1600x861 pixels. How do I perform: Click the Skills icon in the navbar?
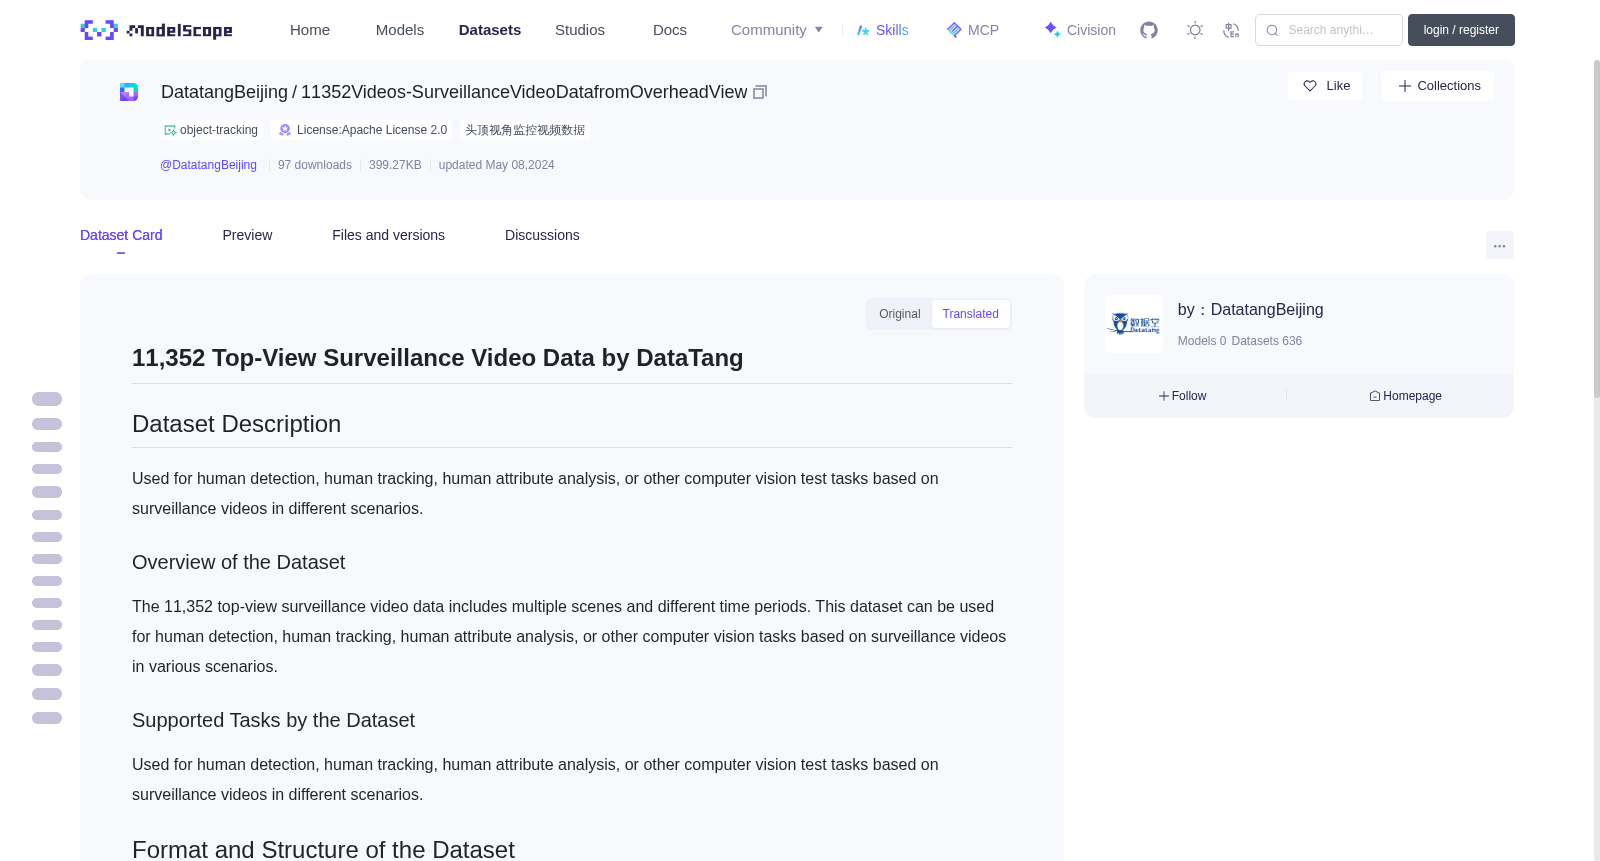point(863,30)
